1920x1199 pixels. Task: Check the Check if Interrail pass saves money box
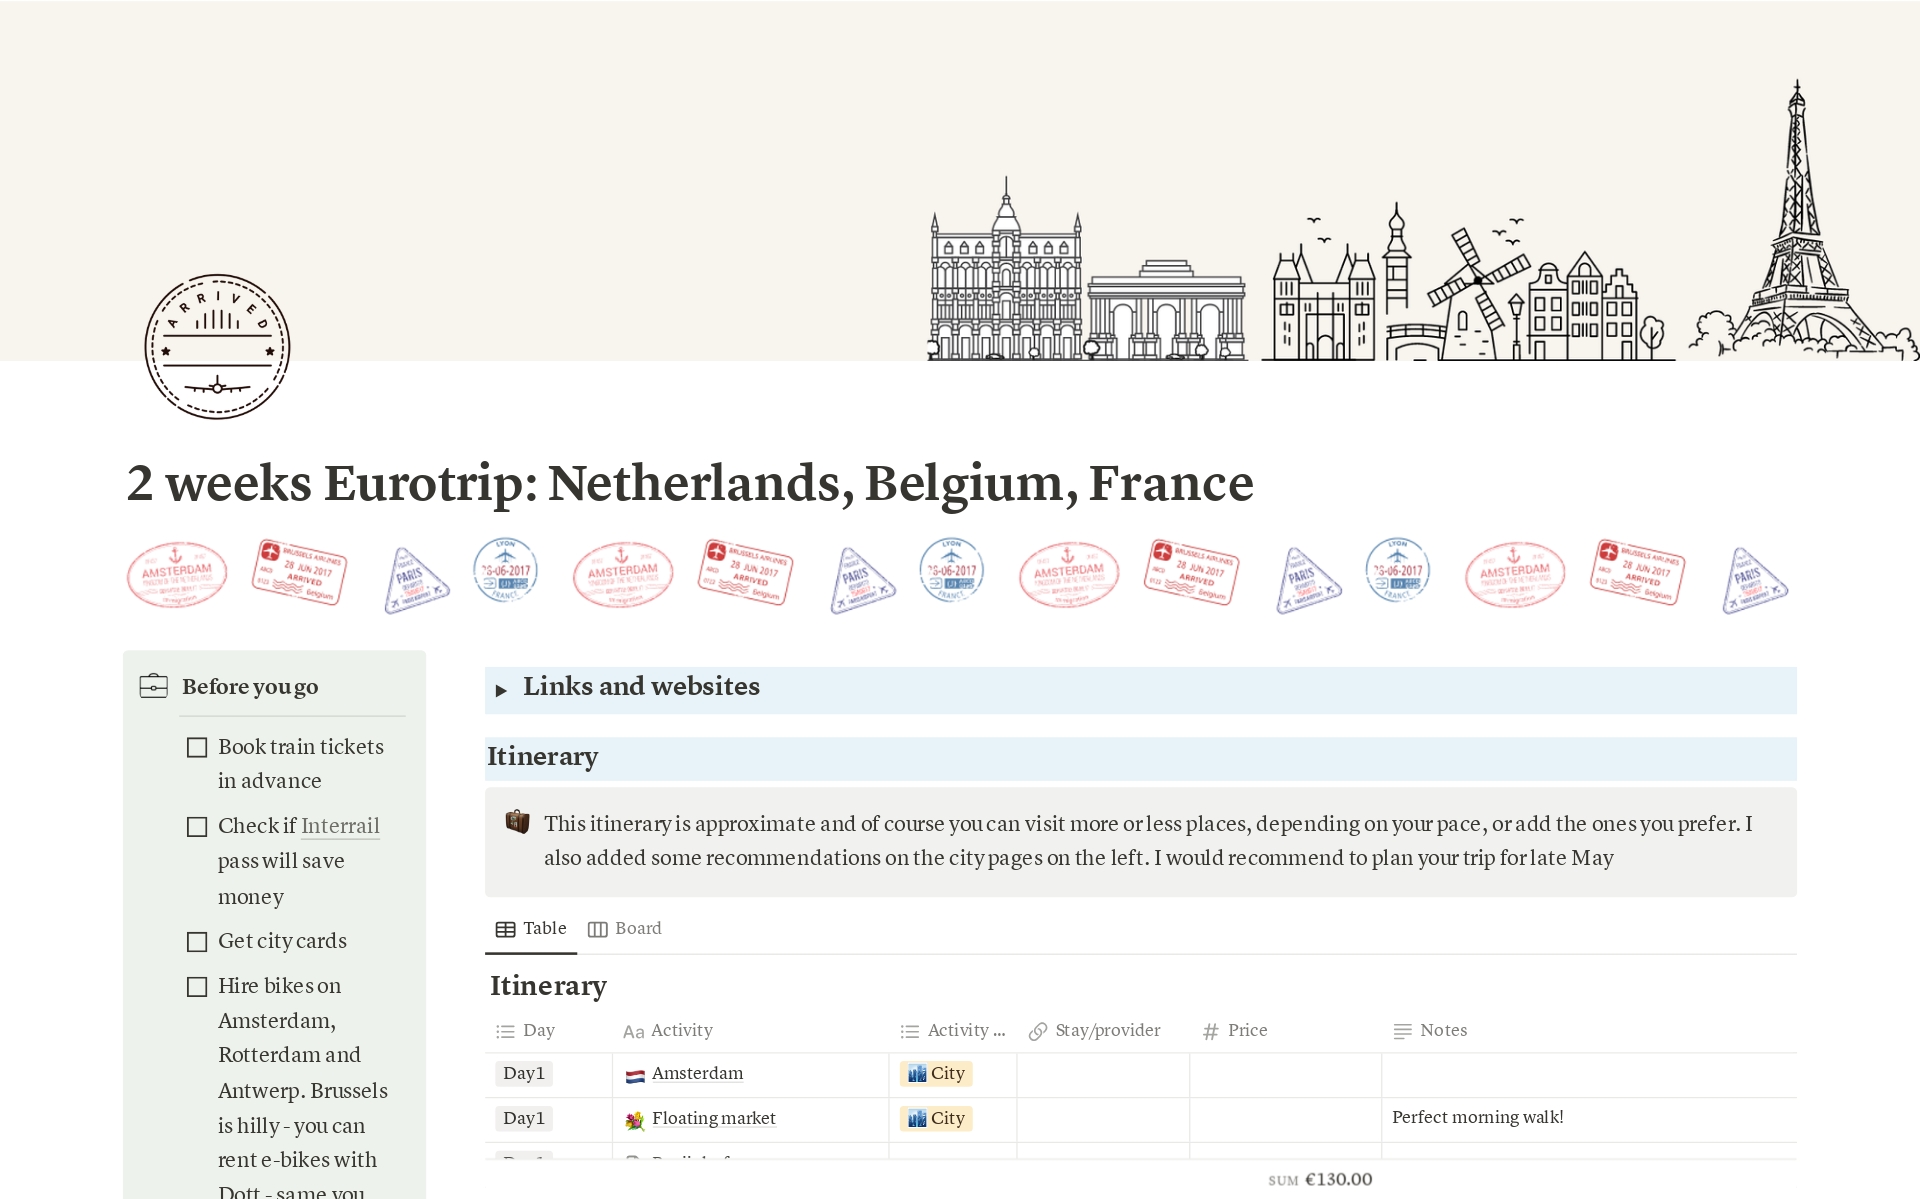point(196,825)
